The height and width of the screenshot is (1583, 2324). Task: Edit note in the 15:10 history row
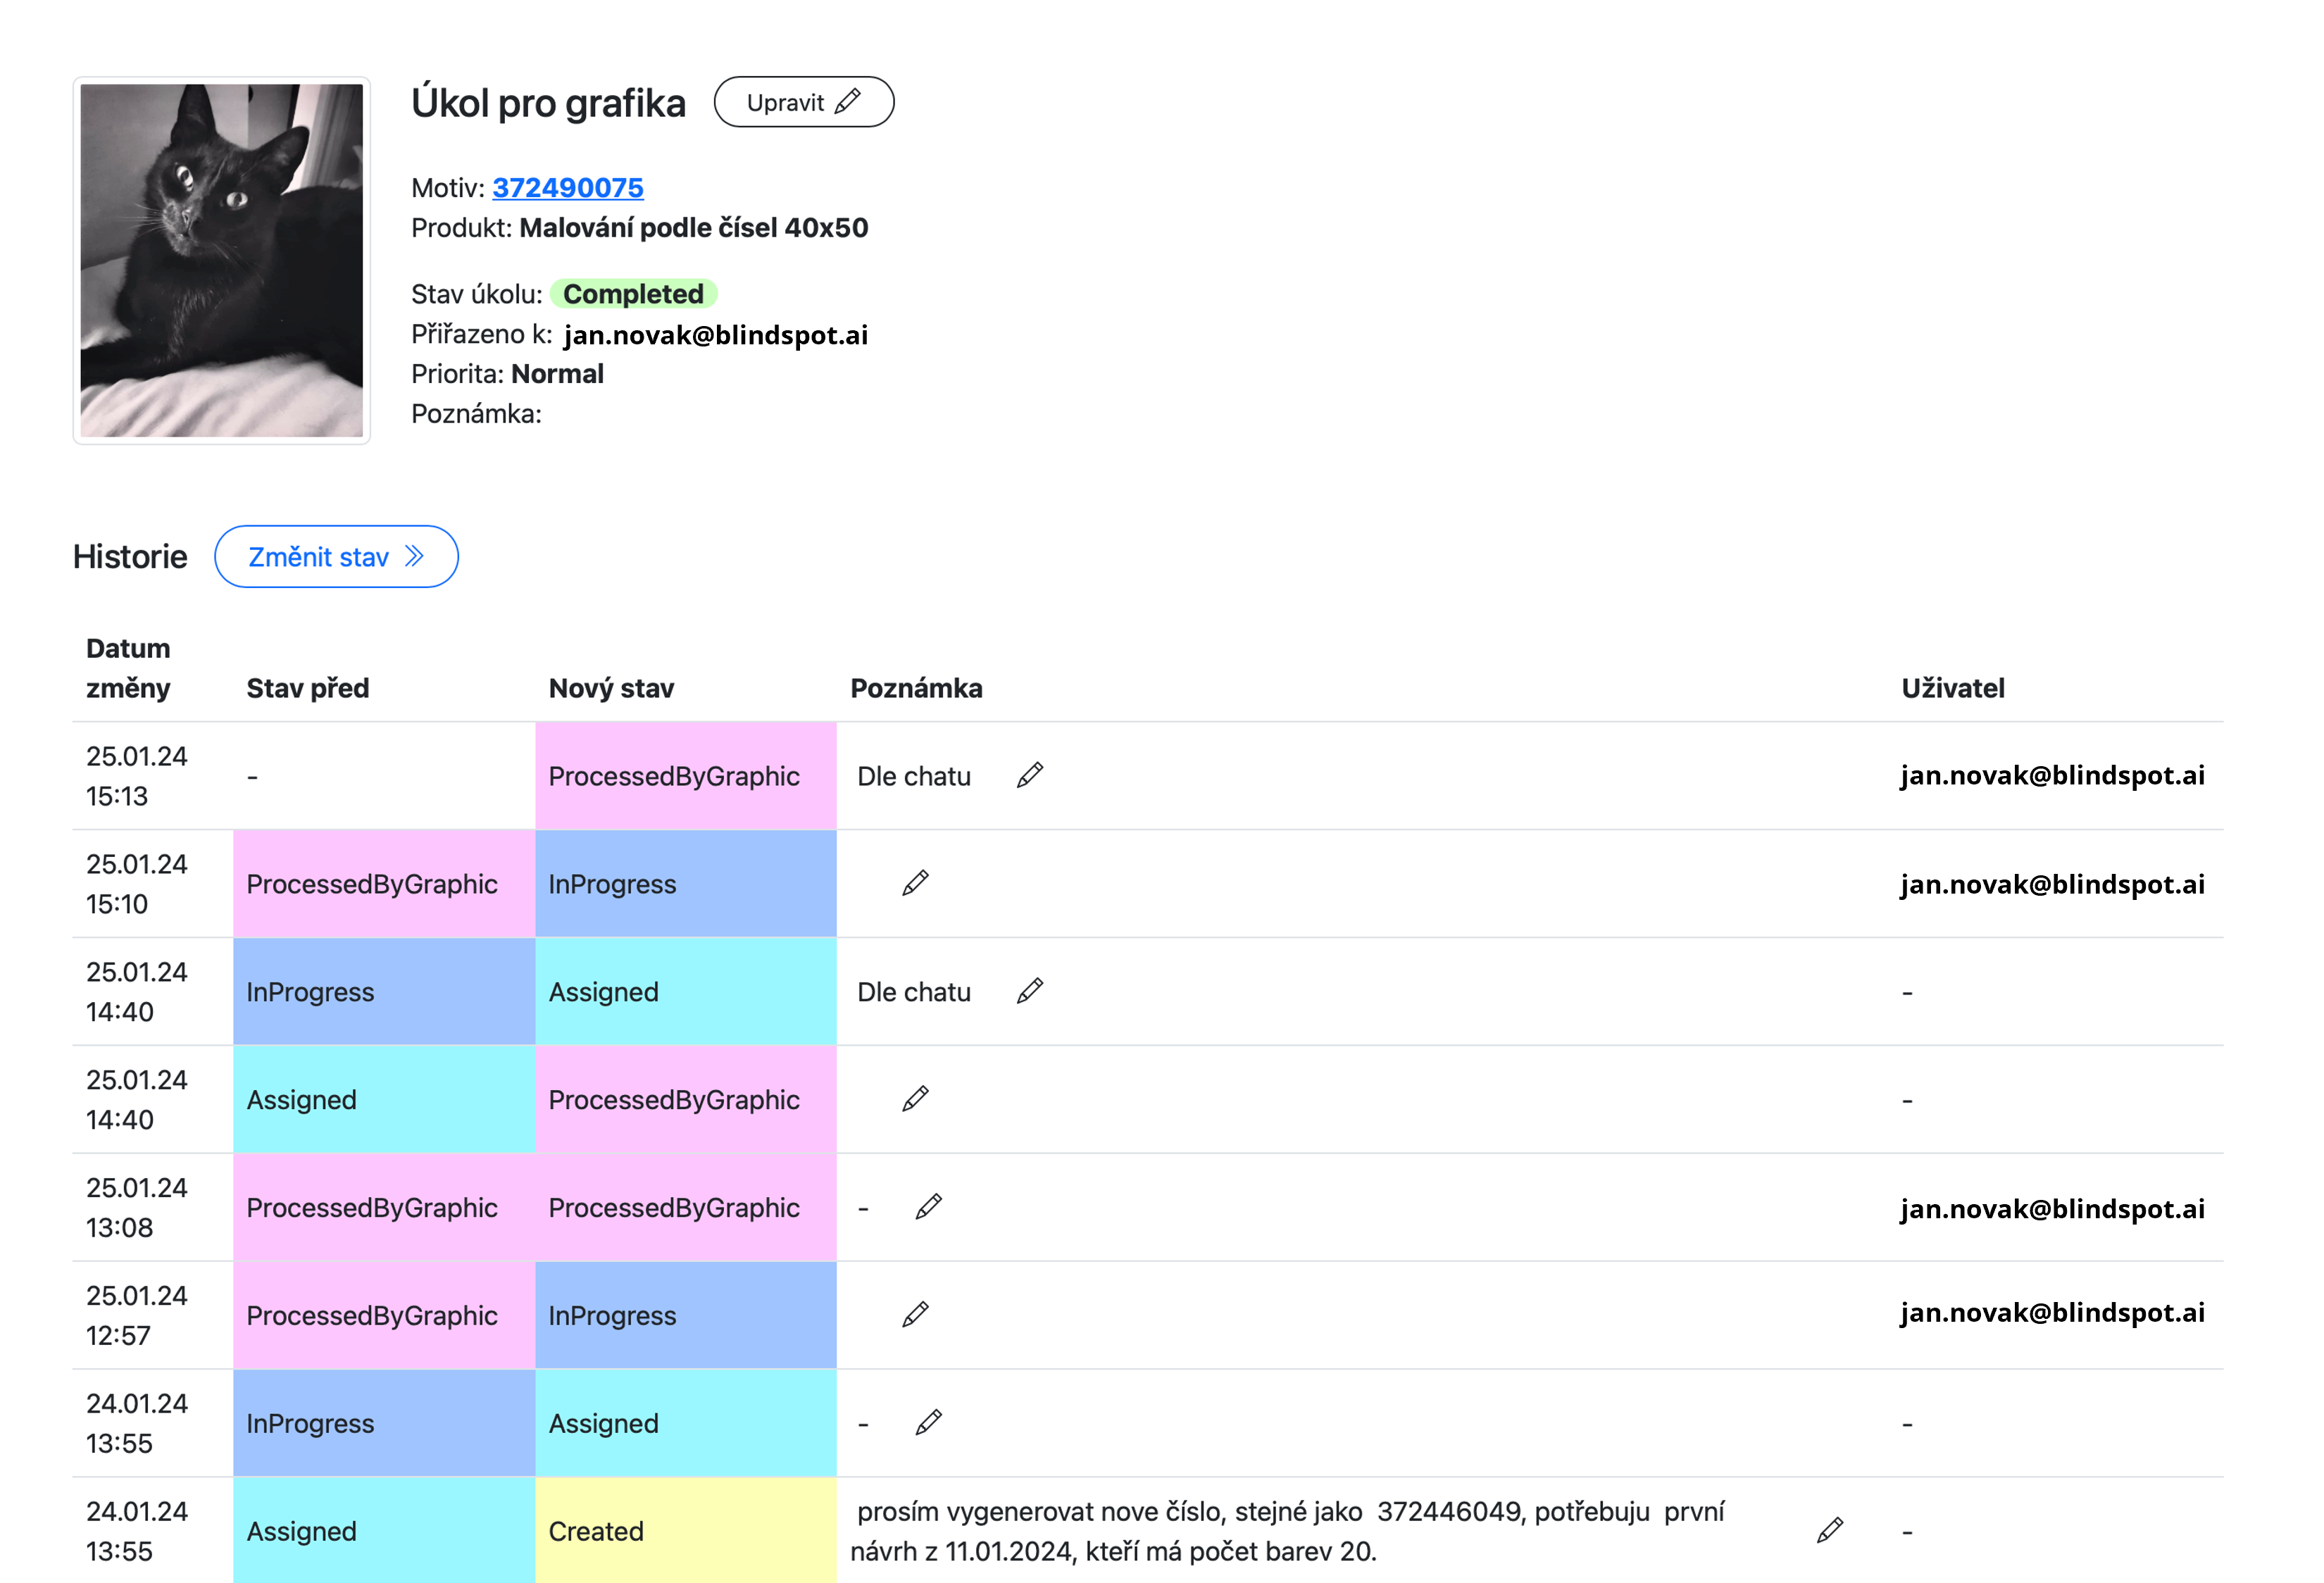point(915,884)
